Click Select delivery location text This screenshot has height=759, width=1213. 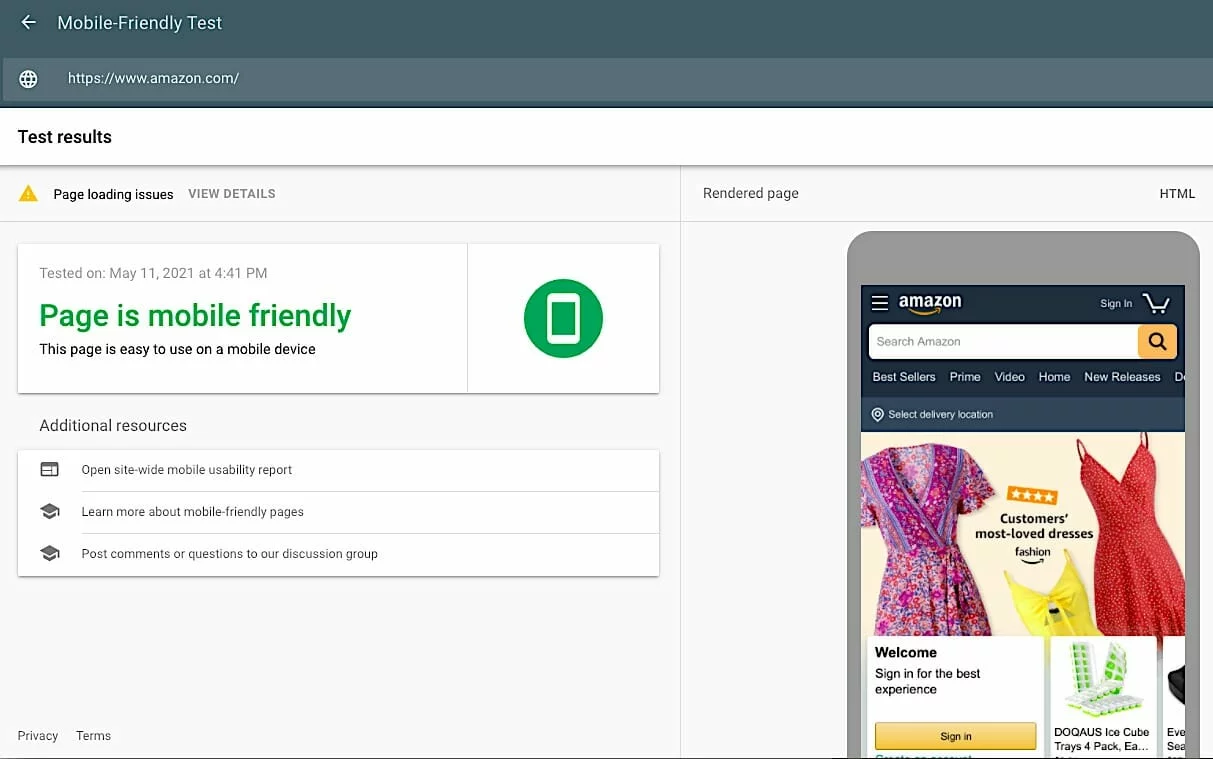(940, 414)
